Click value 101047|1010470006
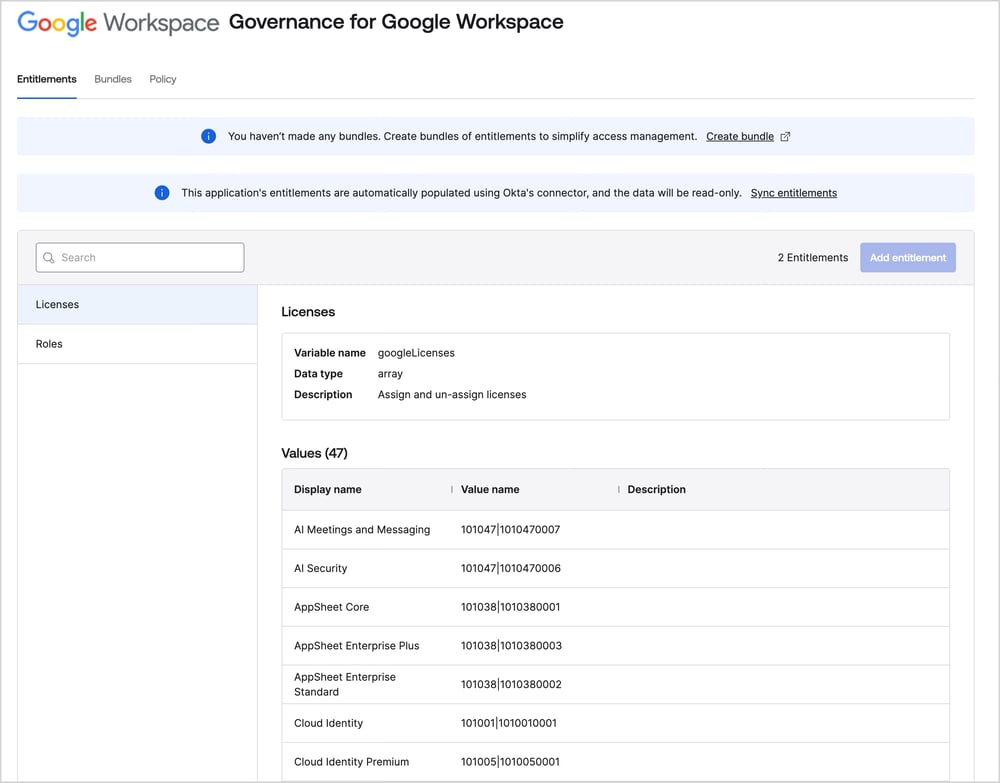 pyautogui.click(x=511, y=568)
